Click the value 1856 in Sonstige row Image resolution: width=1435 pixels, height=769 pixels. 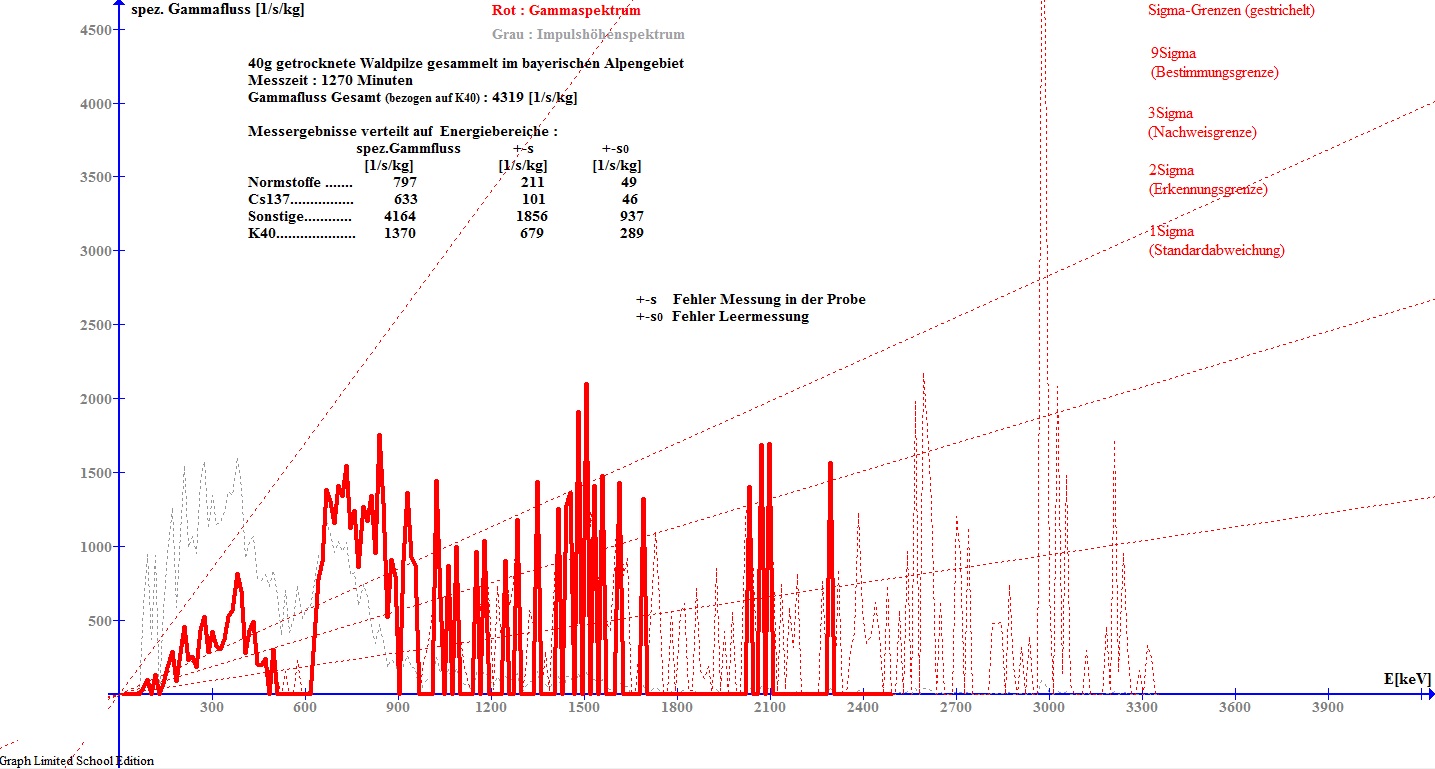click(532, 217)
